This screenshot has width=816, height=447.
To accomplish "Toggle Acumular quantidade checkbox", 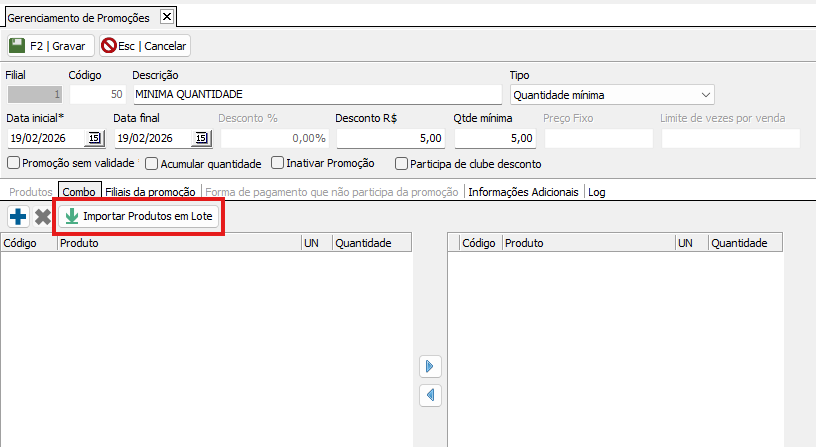I will (152, 164).
